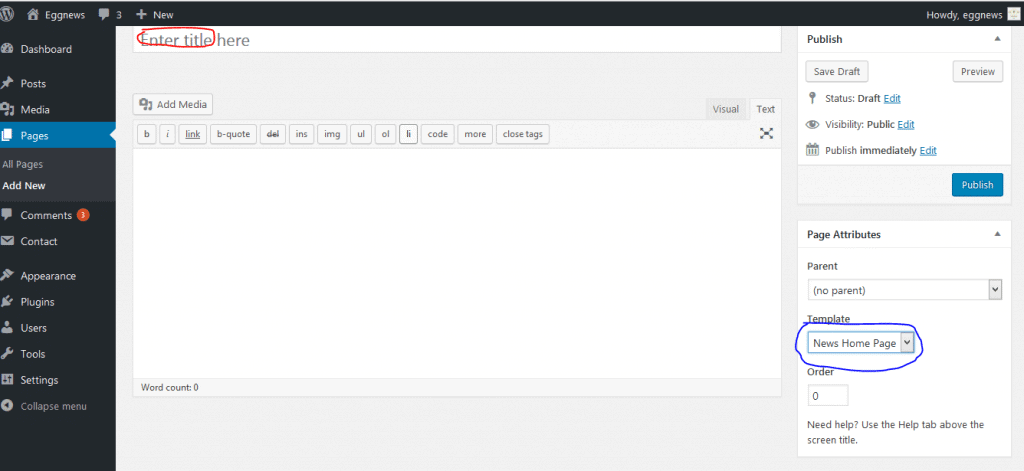Collapse the Page Attributes panel
Viewport: 1024px width, 471px height.
996,234
